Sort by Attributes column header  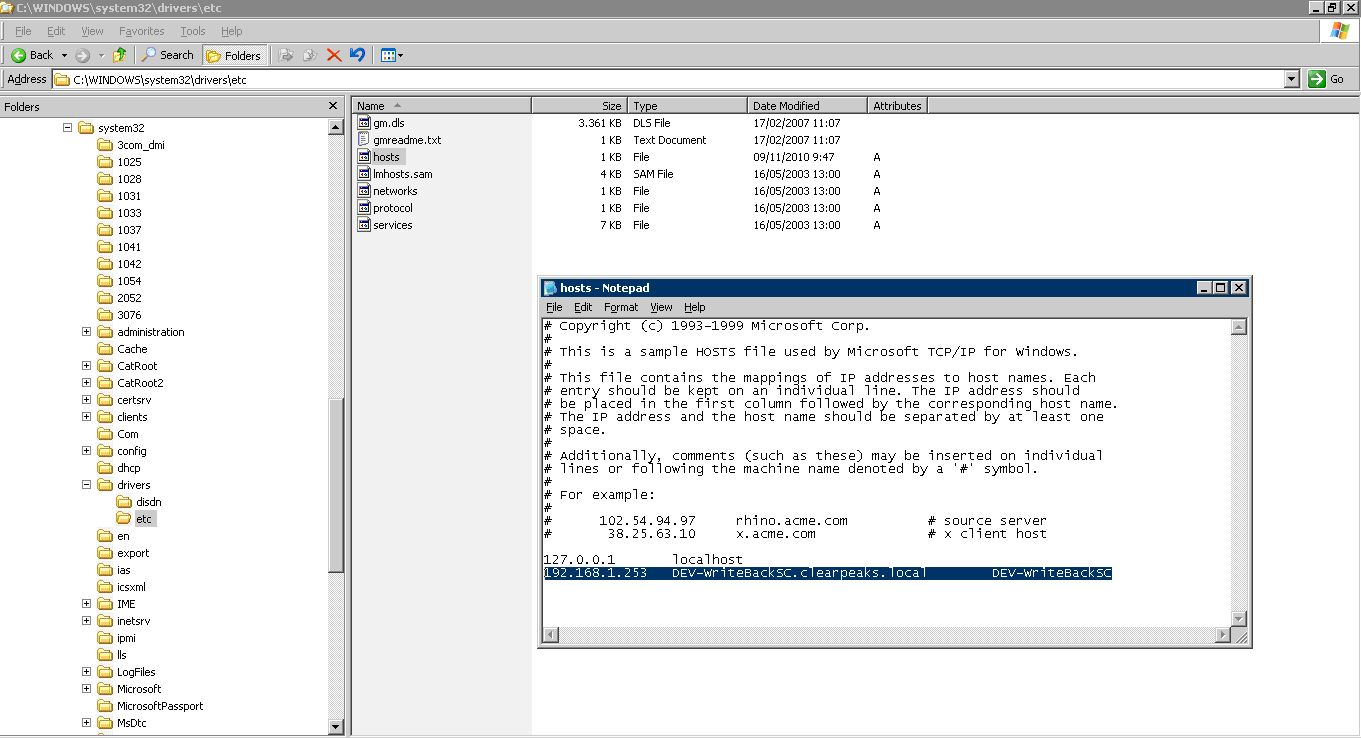click(x=897, y=105)
